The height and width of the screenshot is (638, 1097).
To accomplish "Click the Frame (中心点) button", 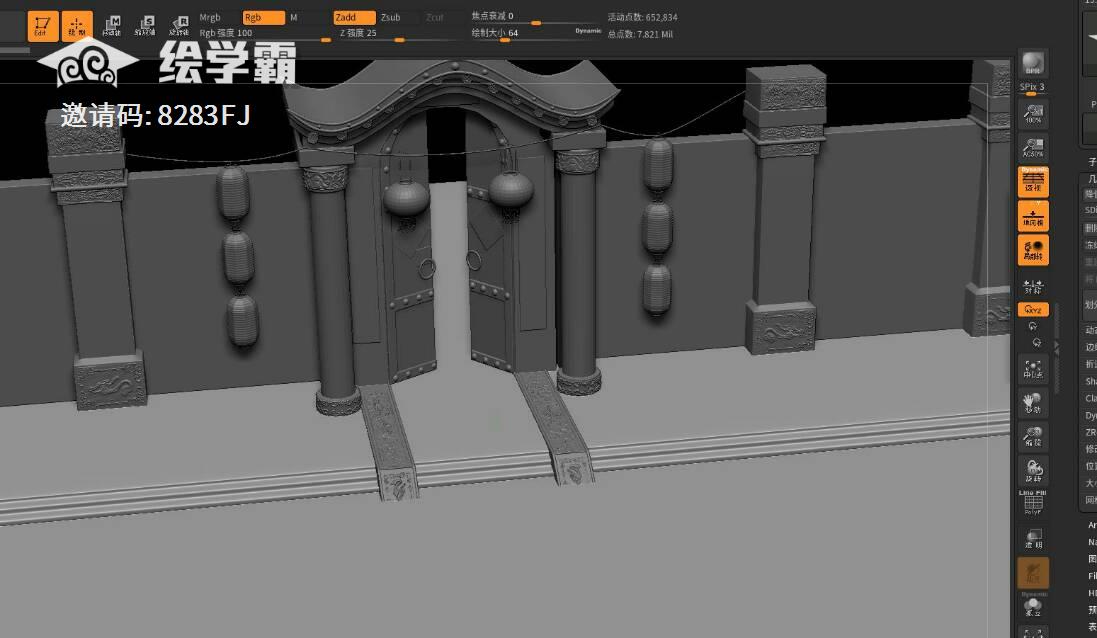I will coord(1033,369).
